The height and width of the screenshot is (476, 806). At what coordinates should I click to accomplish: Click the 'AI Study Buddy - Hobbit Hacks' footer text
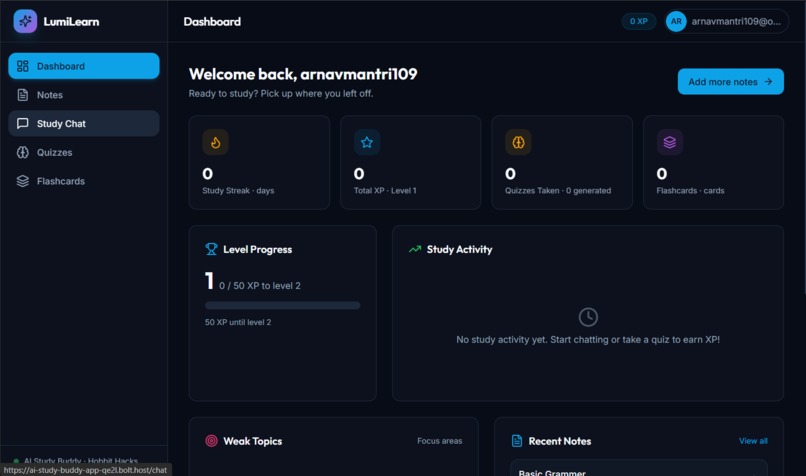(x=81, y=461)
